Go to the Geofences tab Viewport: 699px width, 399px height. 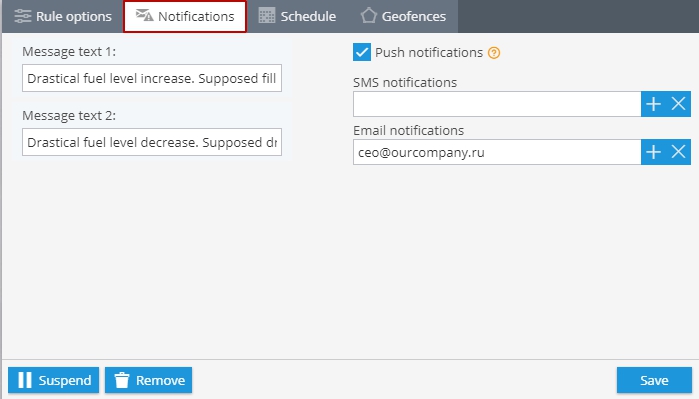tap(403, 16)
